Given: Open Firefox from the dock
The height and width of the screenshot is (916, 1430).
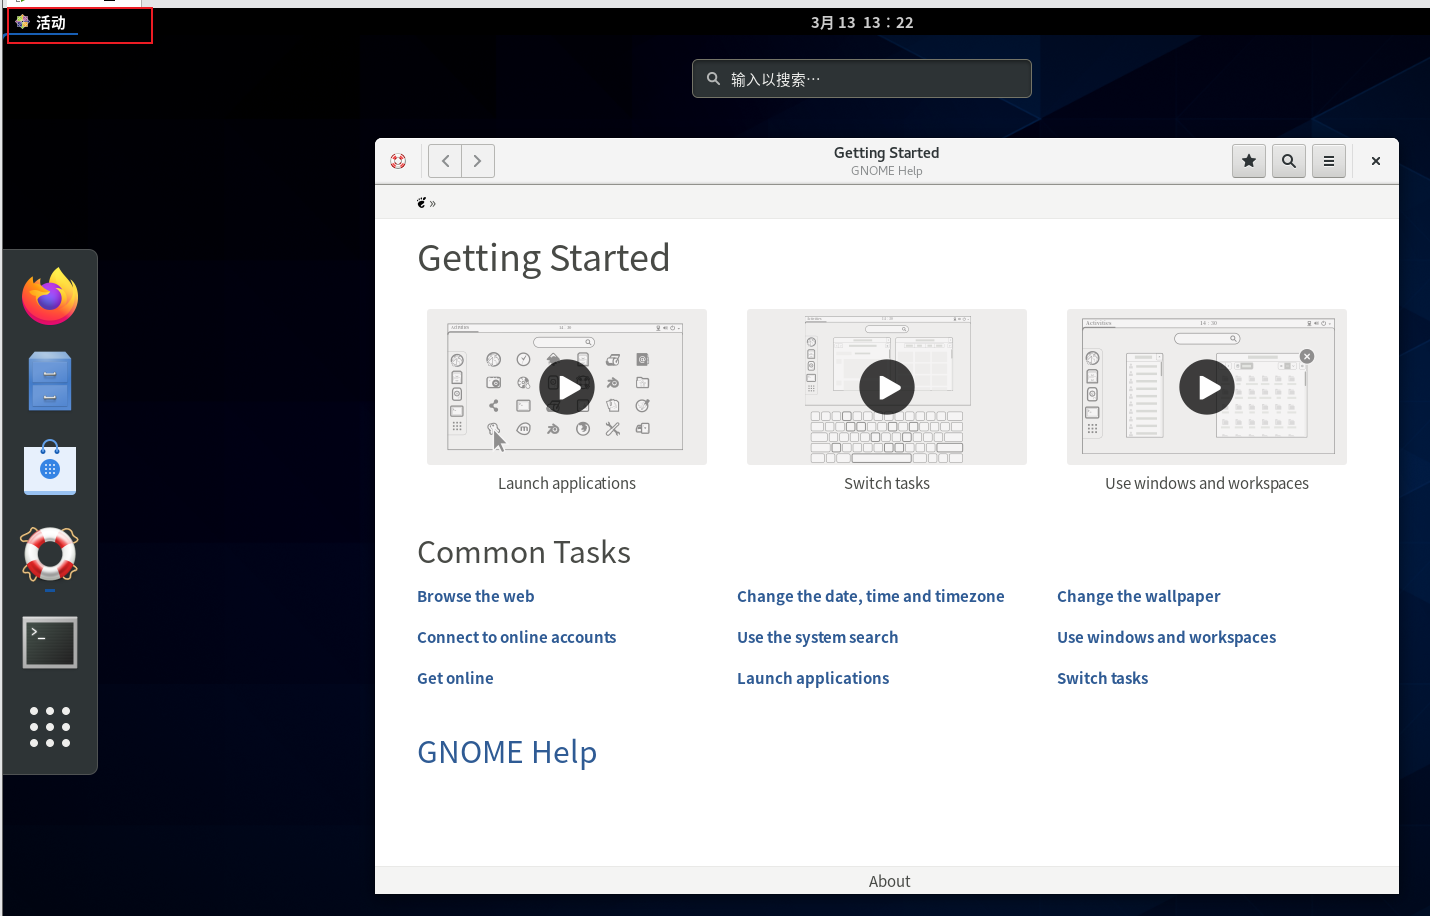Looking at the screenshot, I should coord(49,296).
